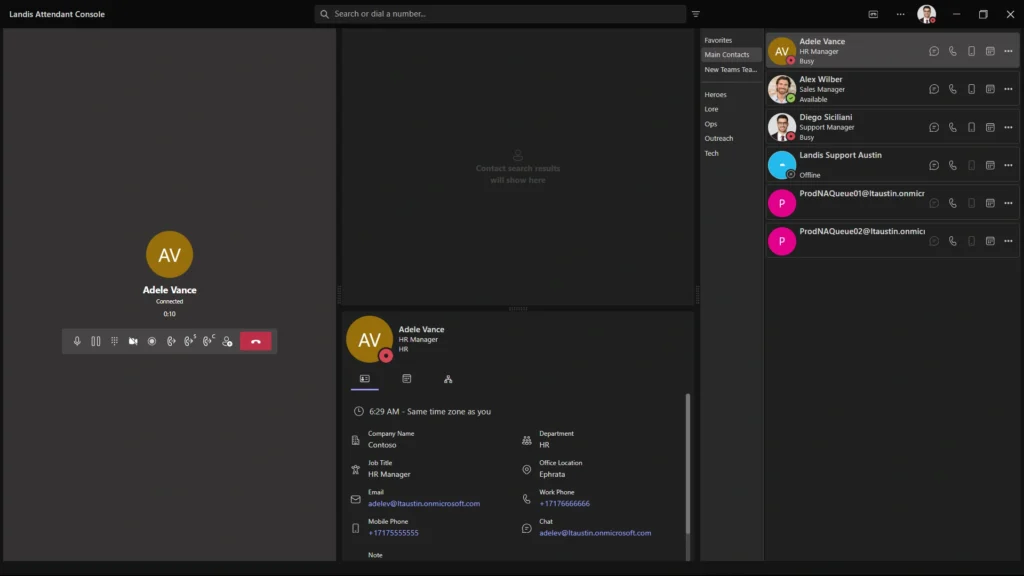Image resolution: width=1024 pixels, height=576 pixels.
Task: View ProdNAQueue01 calendar
Action: pos(990,203)
